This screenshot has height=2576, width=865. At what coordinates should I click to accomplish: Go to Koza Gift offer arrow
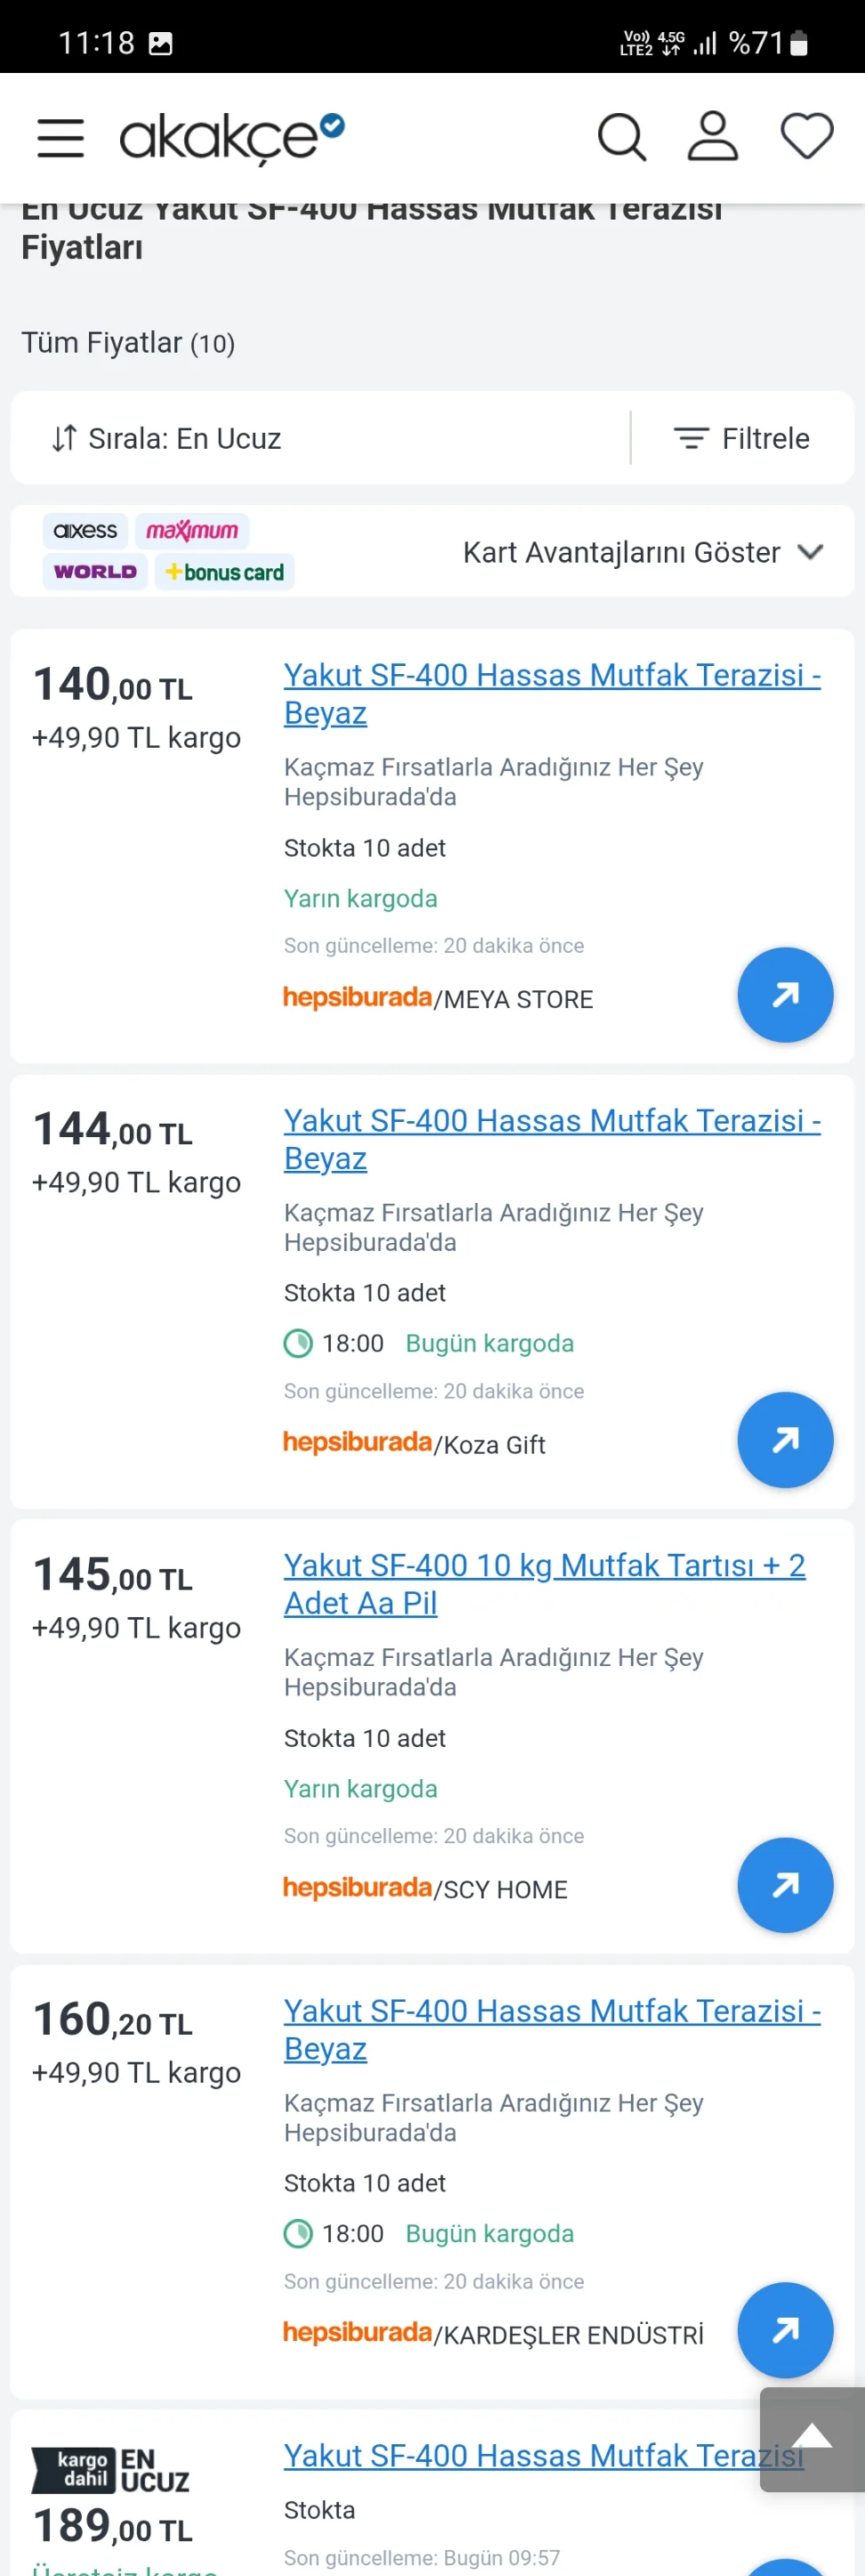coord(785,1440)
